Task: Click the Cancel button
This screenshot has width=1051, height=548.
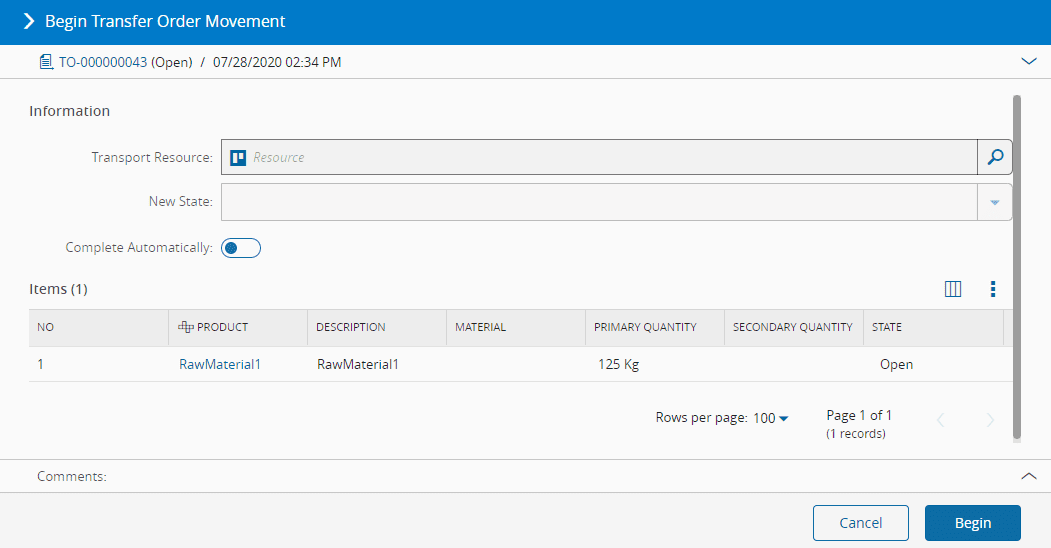Action: click(x=860, y=523)
